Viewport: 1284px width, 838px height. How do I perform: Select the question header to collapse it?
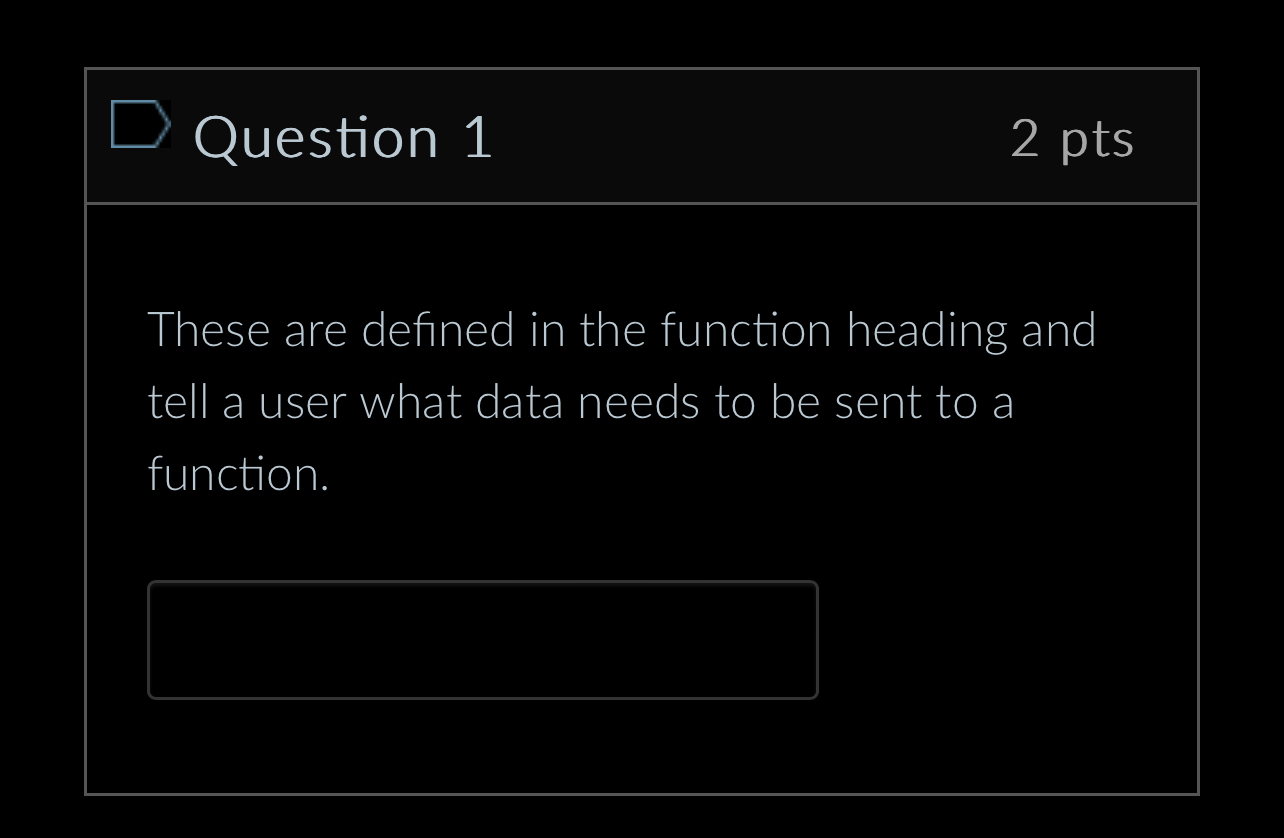[642, 135]
